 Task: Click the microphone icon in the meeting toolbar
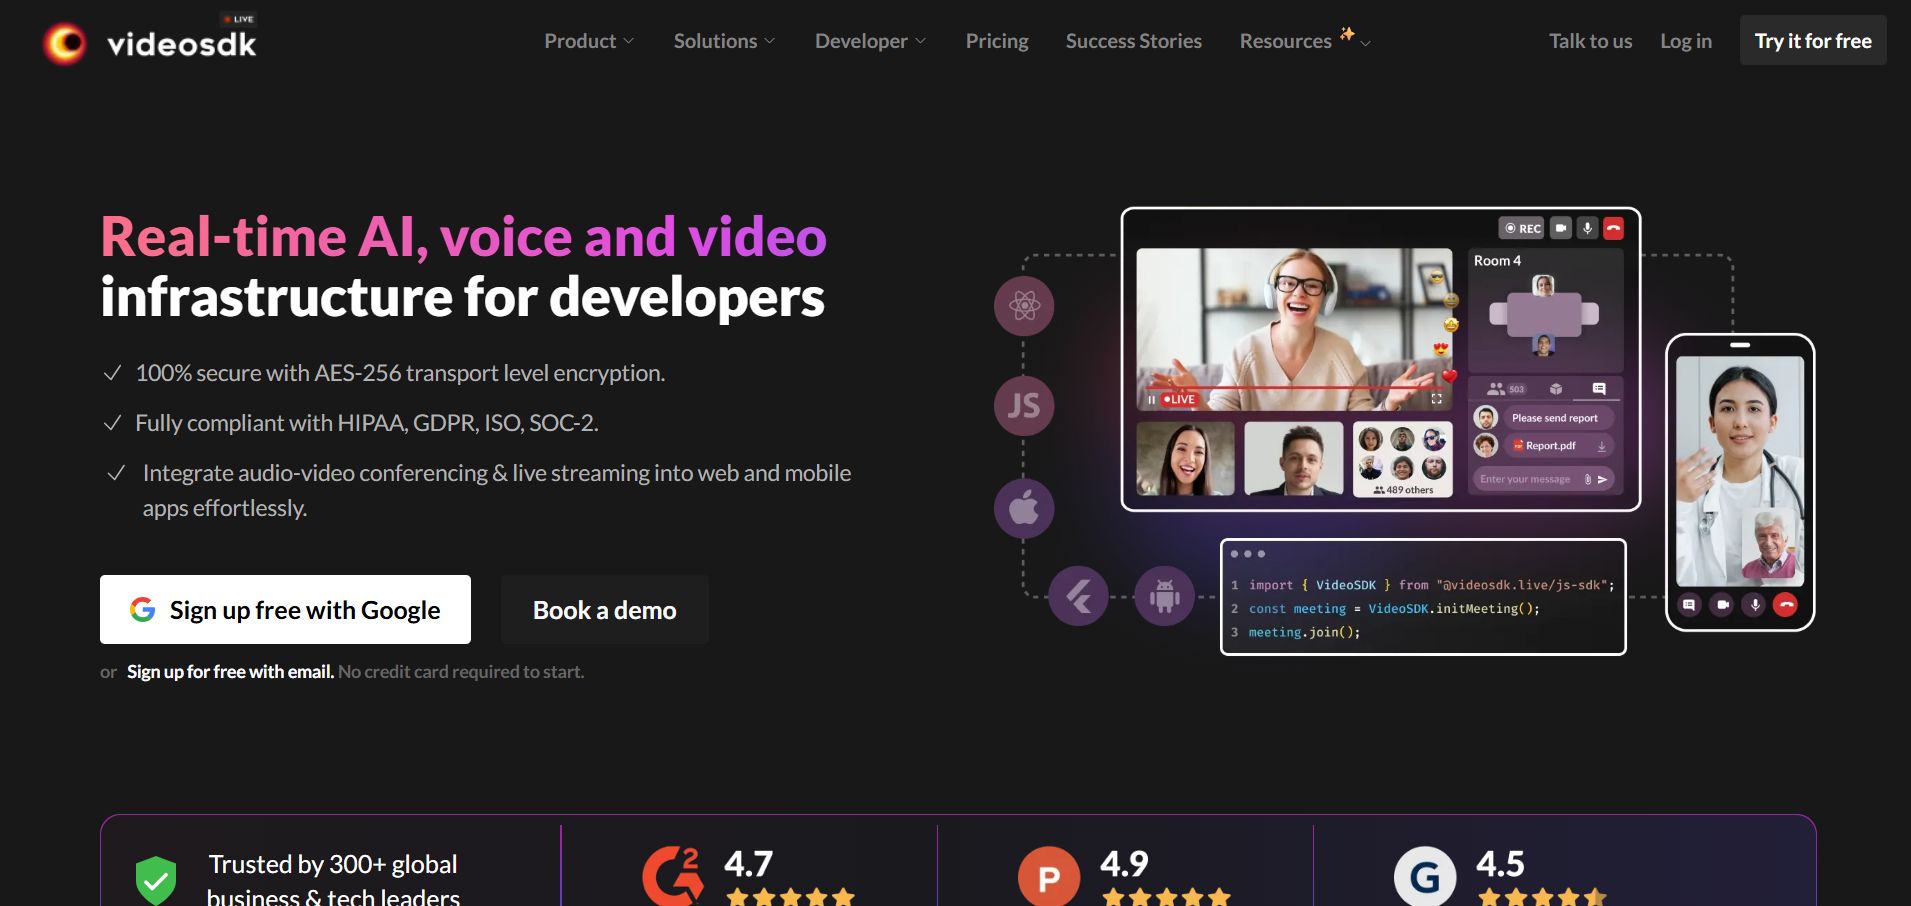(1587, 228)
